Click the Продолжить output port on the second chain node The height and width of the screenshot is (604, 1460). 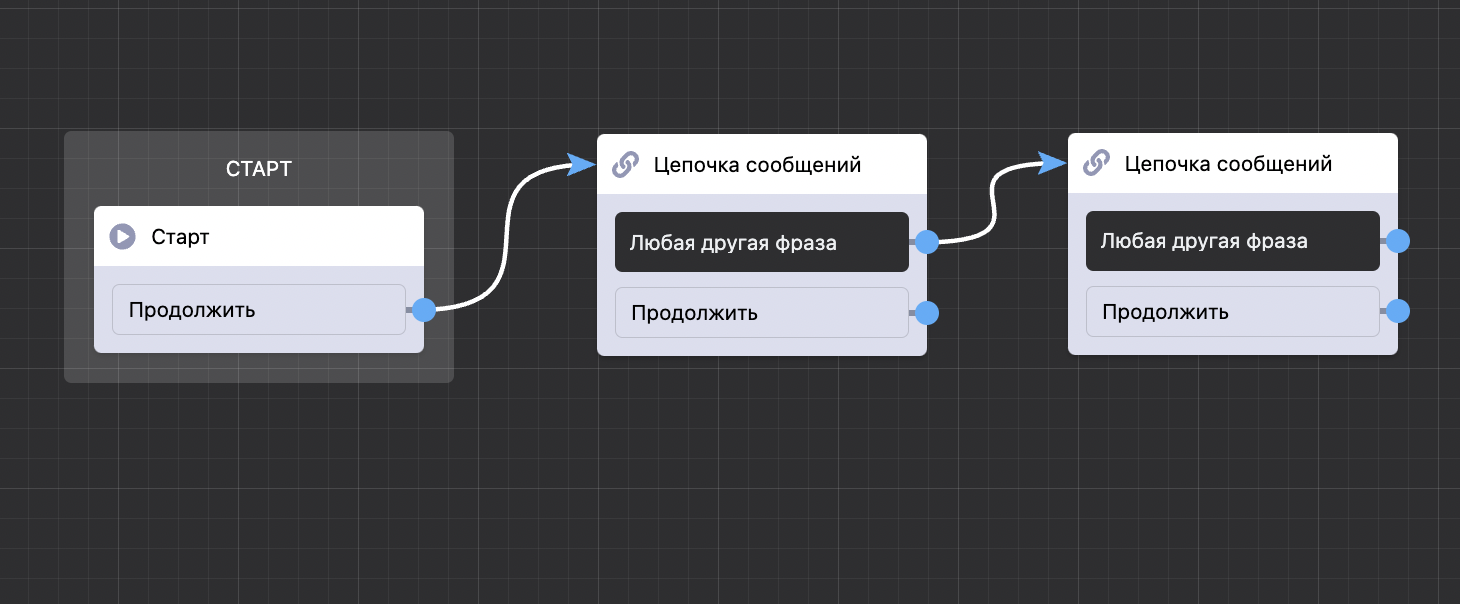pyautogui.click(x=1398, y=311)
